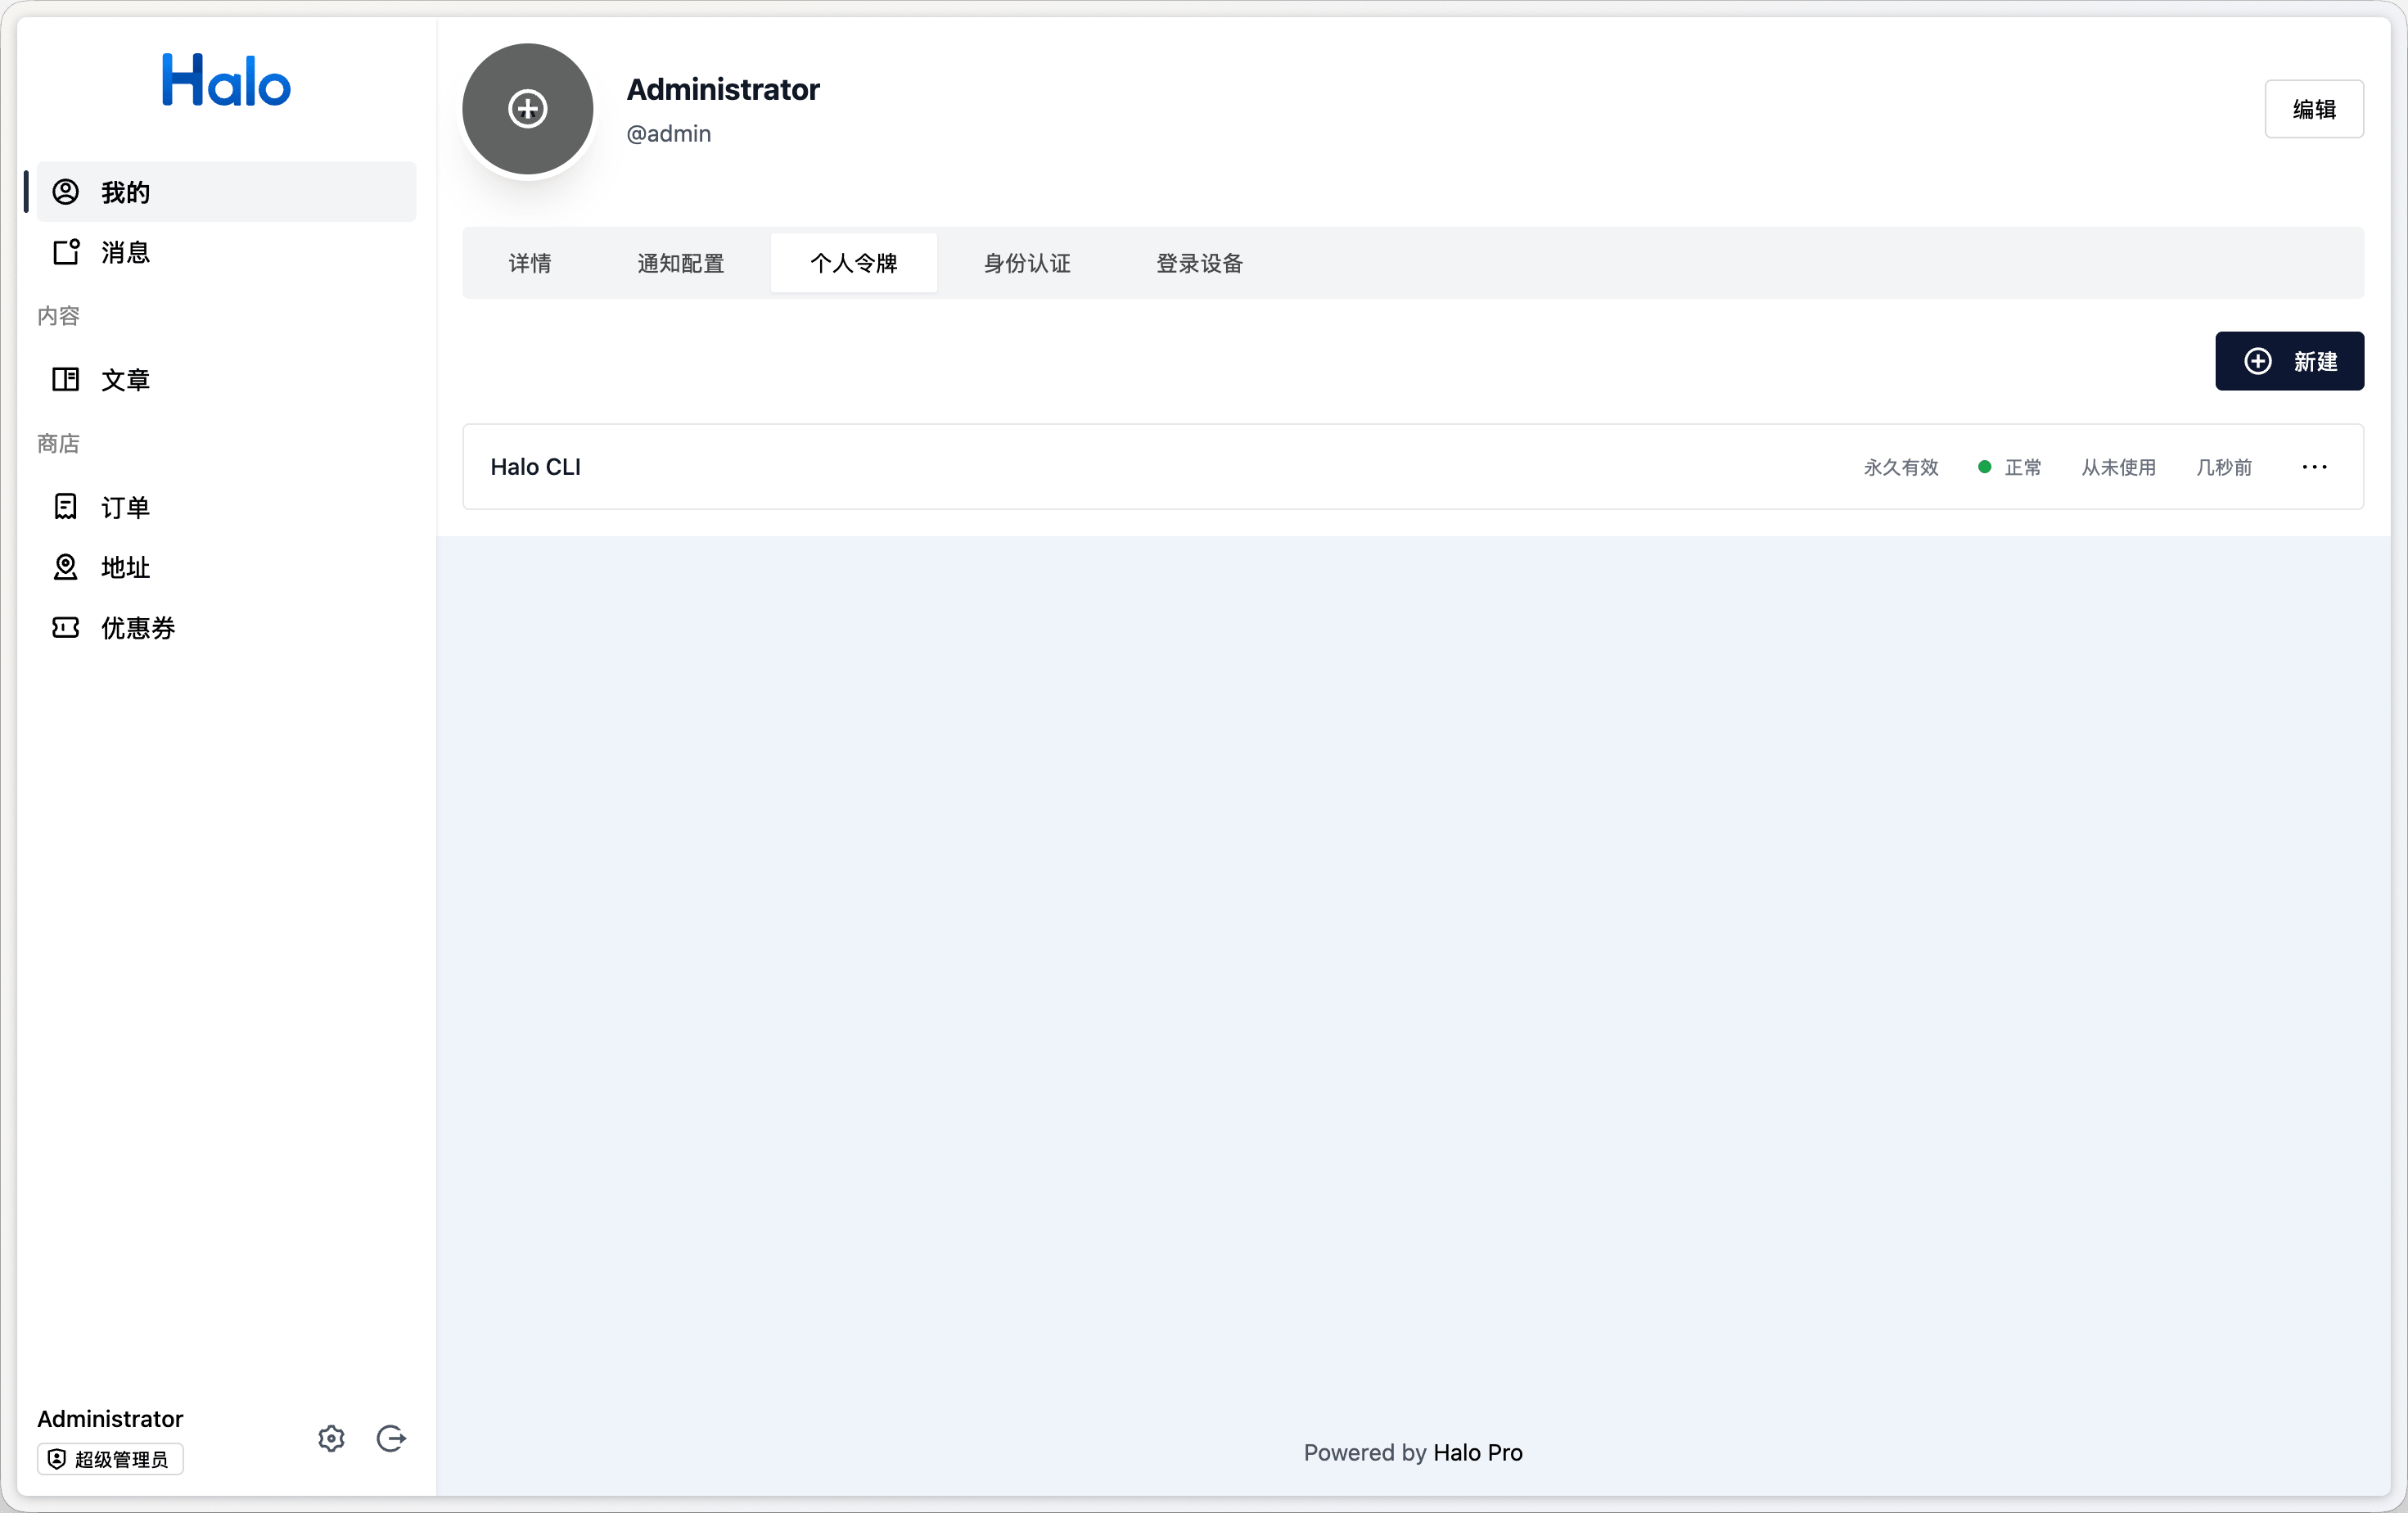This screenshot has height=1513, width=2408.
Task: Click the 优惠券 coupon icon
Action: tap(66, 627)
